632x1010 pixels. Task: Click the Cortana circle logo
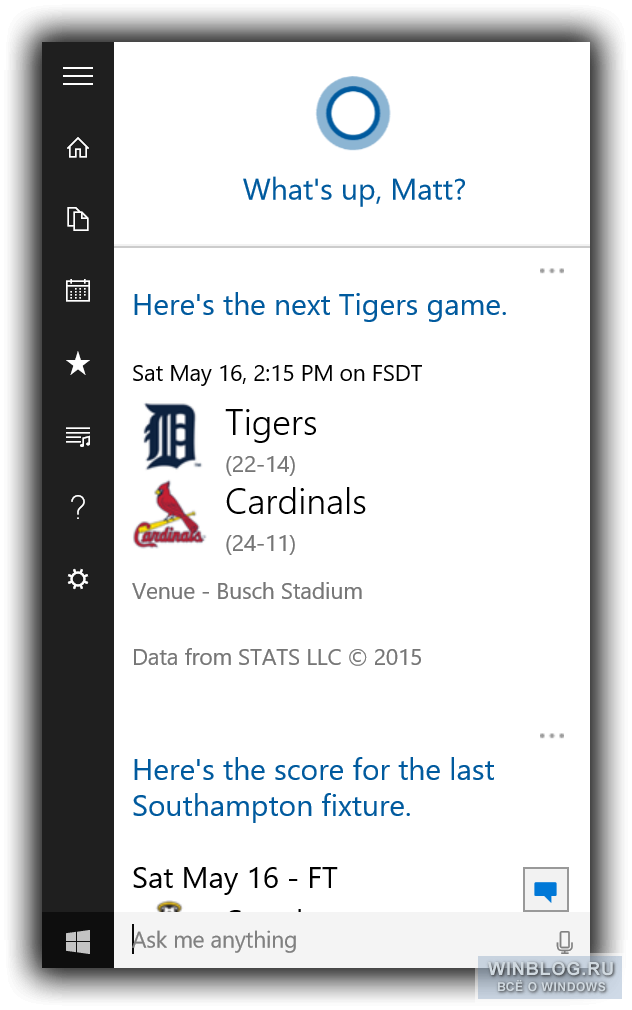[353, 113]
